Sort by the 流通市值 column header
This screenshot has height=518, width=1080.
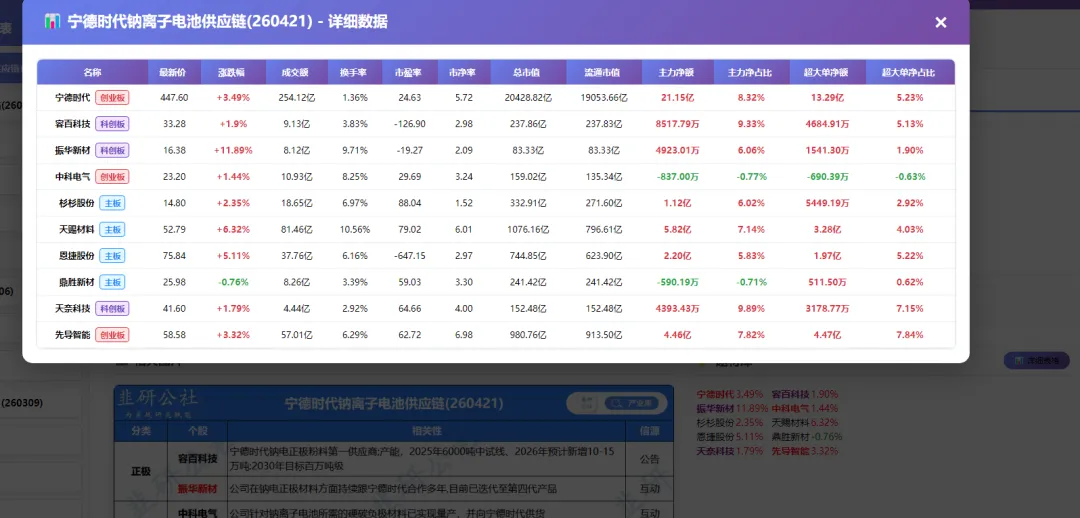click(603, 72)
